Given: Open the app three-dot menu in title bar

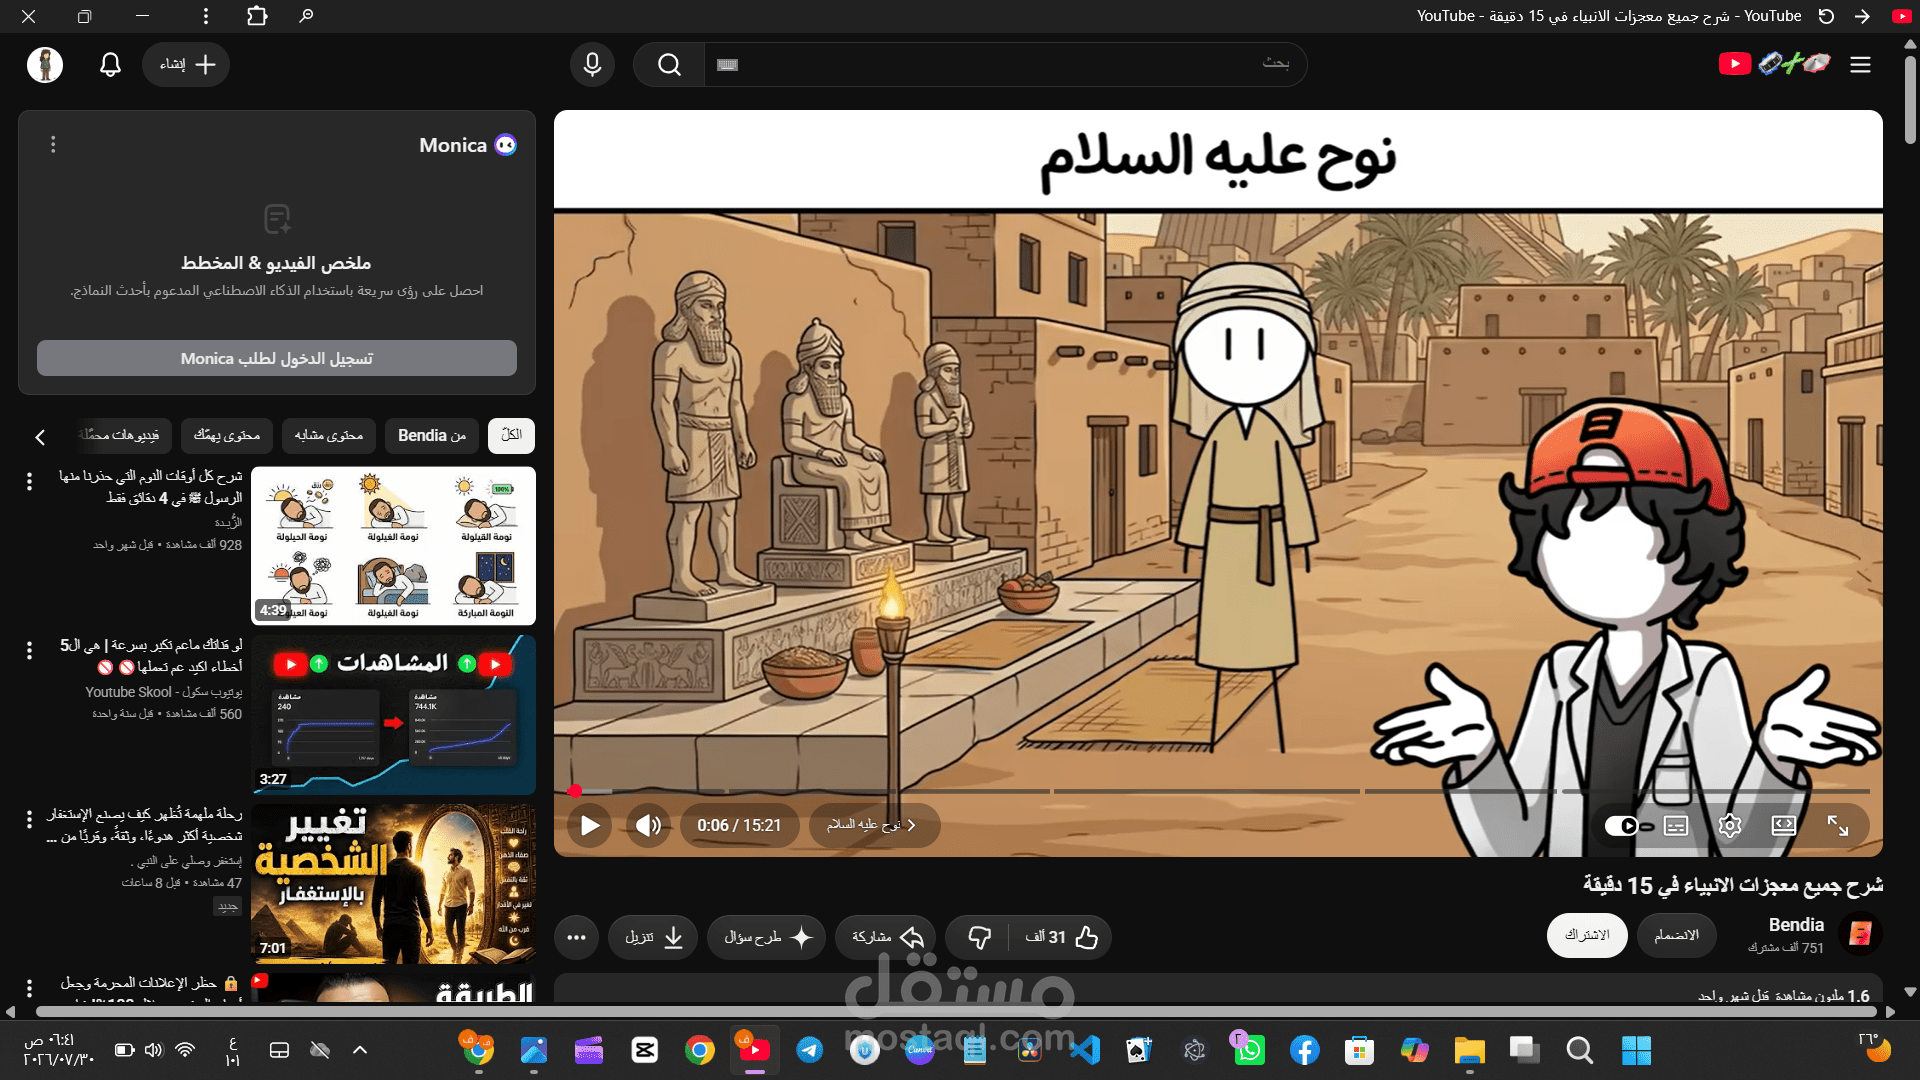Looking at the screenshot, I should pyautogui.click(x=205, y=16).
